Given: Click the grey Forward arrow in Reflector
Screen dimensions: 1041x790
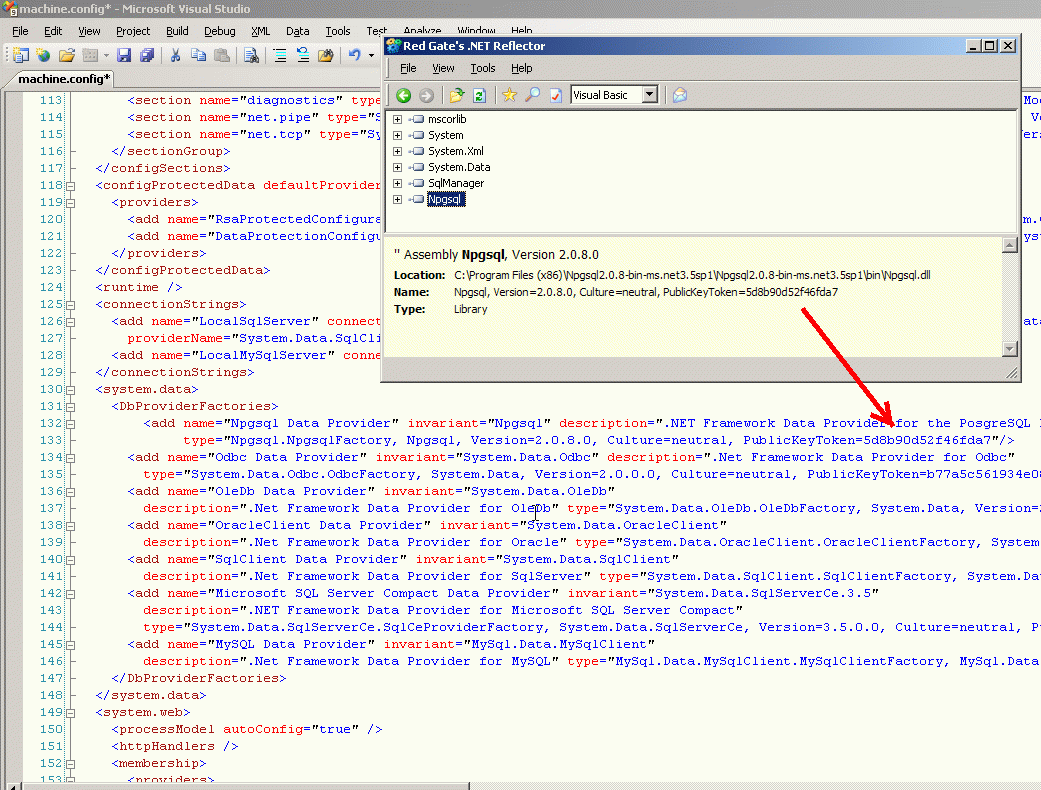Looking at the screenshot, I should [x=426, y=96].
